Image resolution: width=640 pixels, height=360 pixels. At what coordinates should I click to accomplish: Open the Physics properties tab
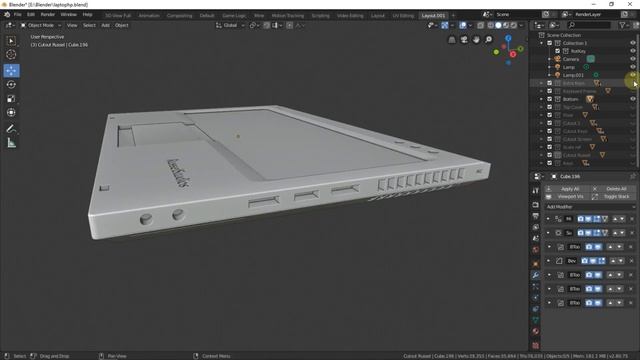coord(536,298)
